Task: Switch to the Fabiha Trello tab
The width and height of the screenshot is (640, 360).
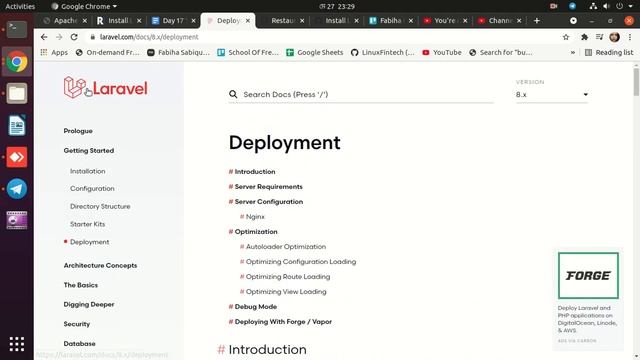Action: click(x=390, y=20)
